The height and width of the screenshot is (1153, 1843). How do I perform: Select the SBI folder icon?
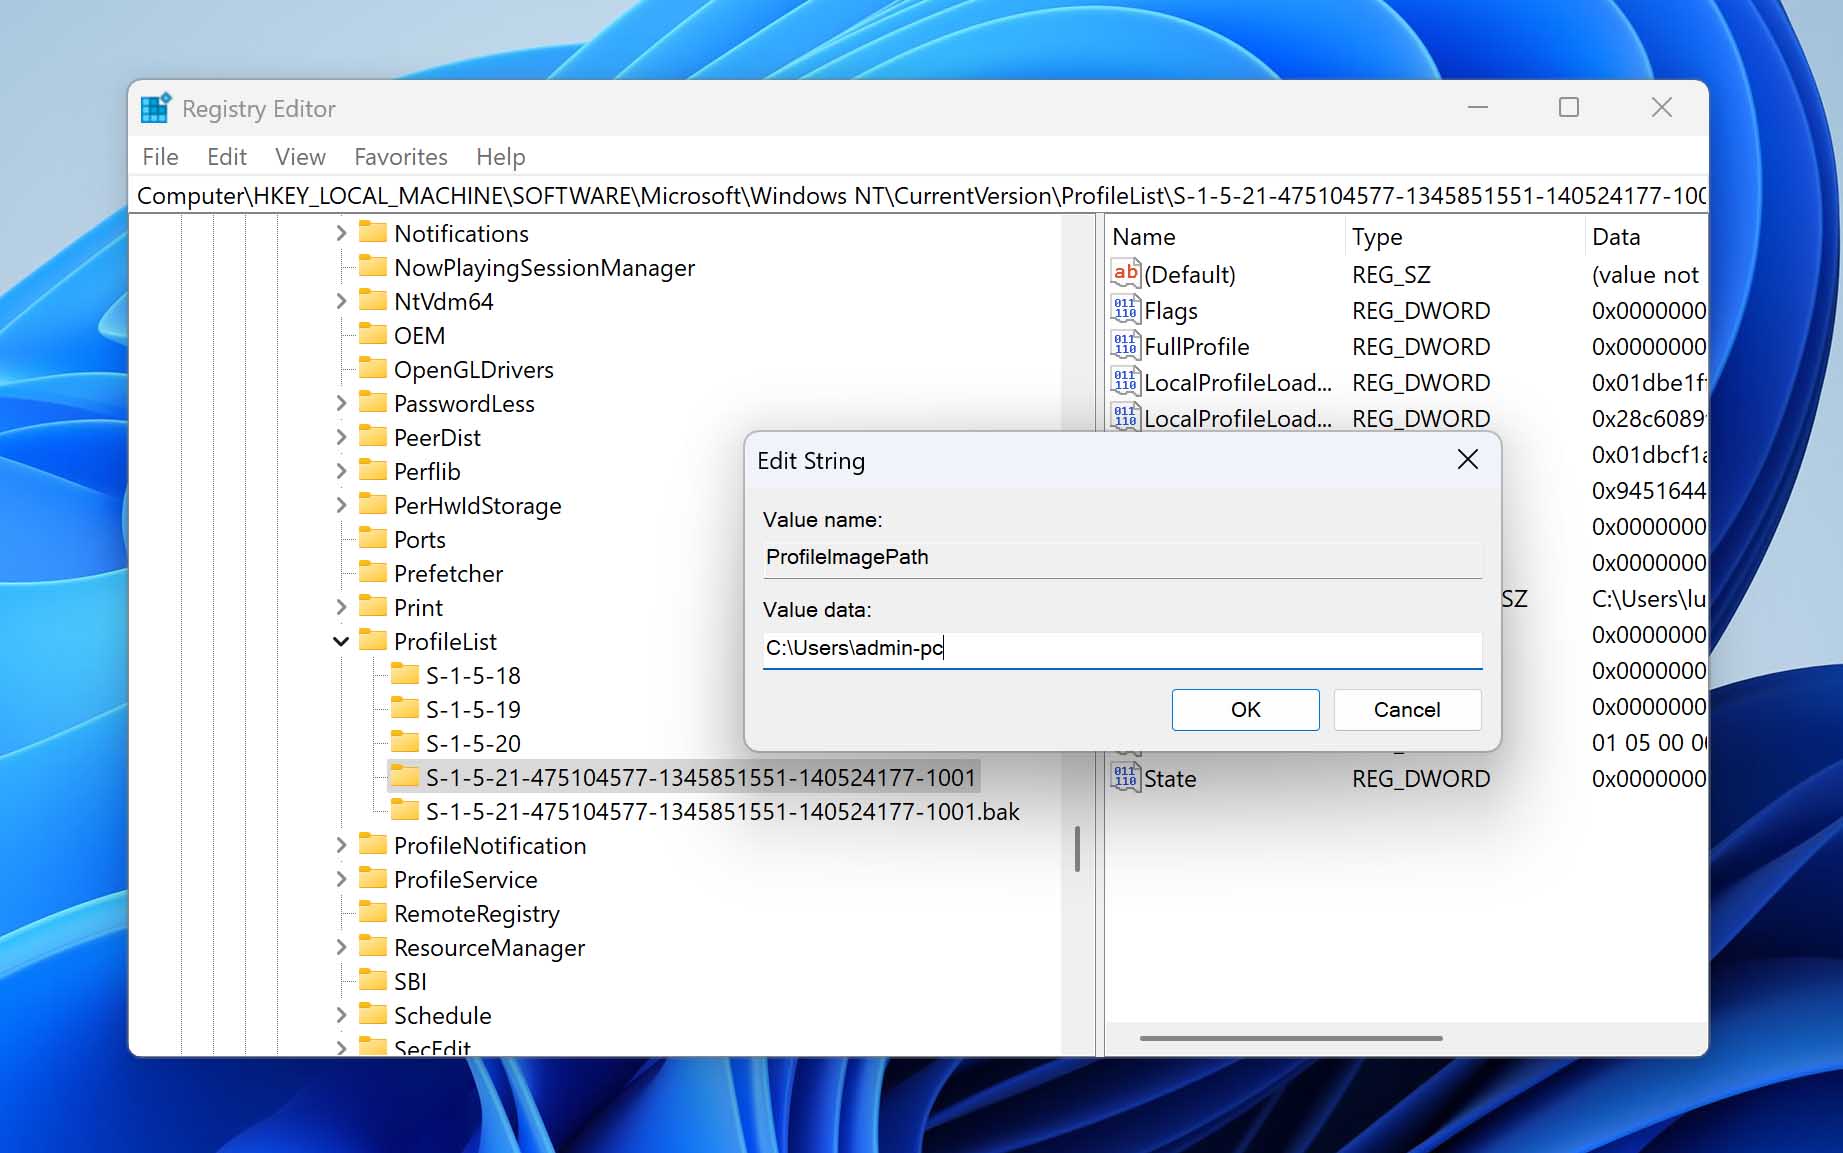pyautogui.click(x=373, y=980)
